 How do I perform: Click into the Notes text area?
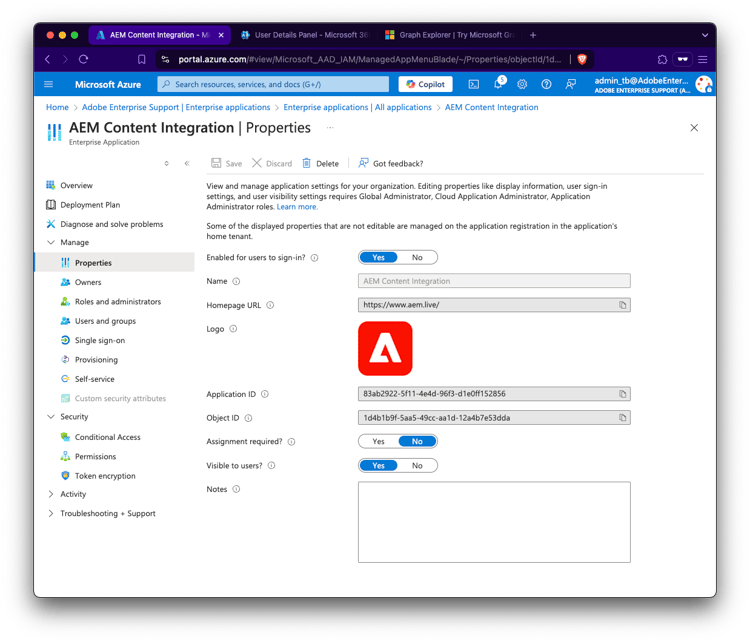[x=494, y=522]
